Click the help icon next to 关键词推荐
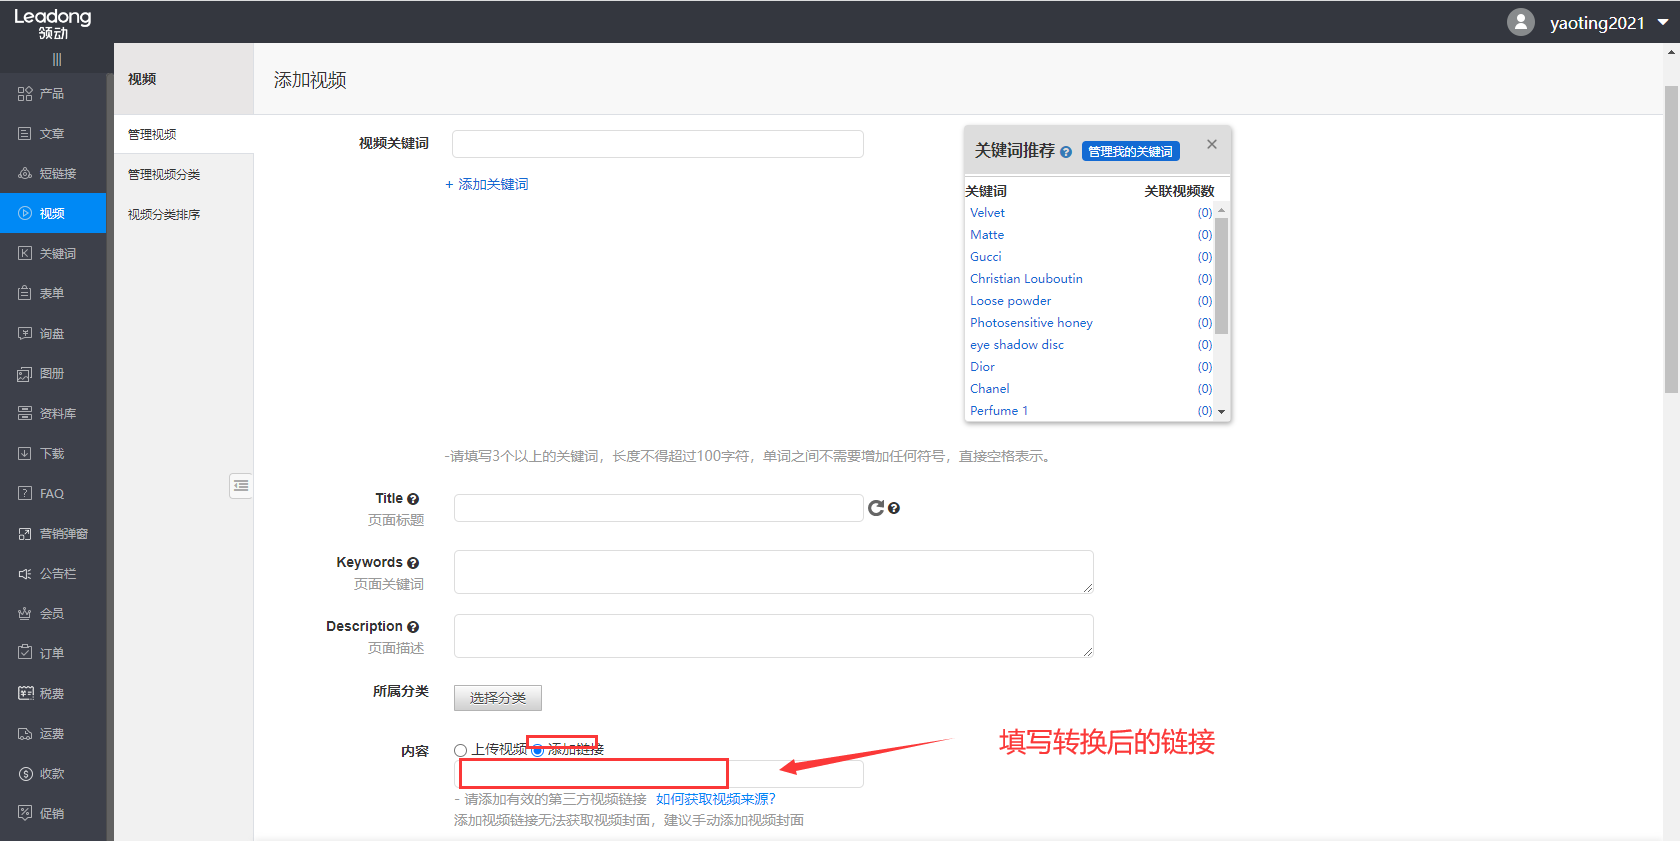 (x=1066, y=152)
